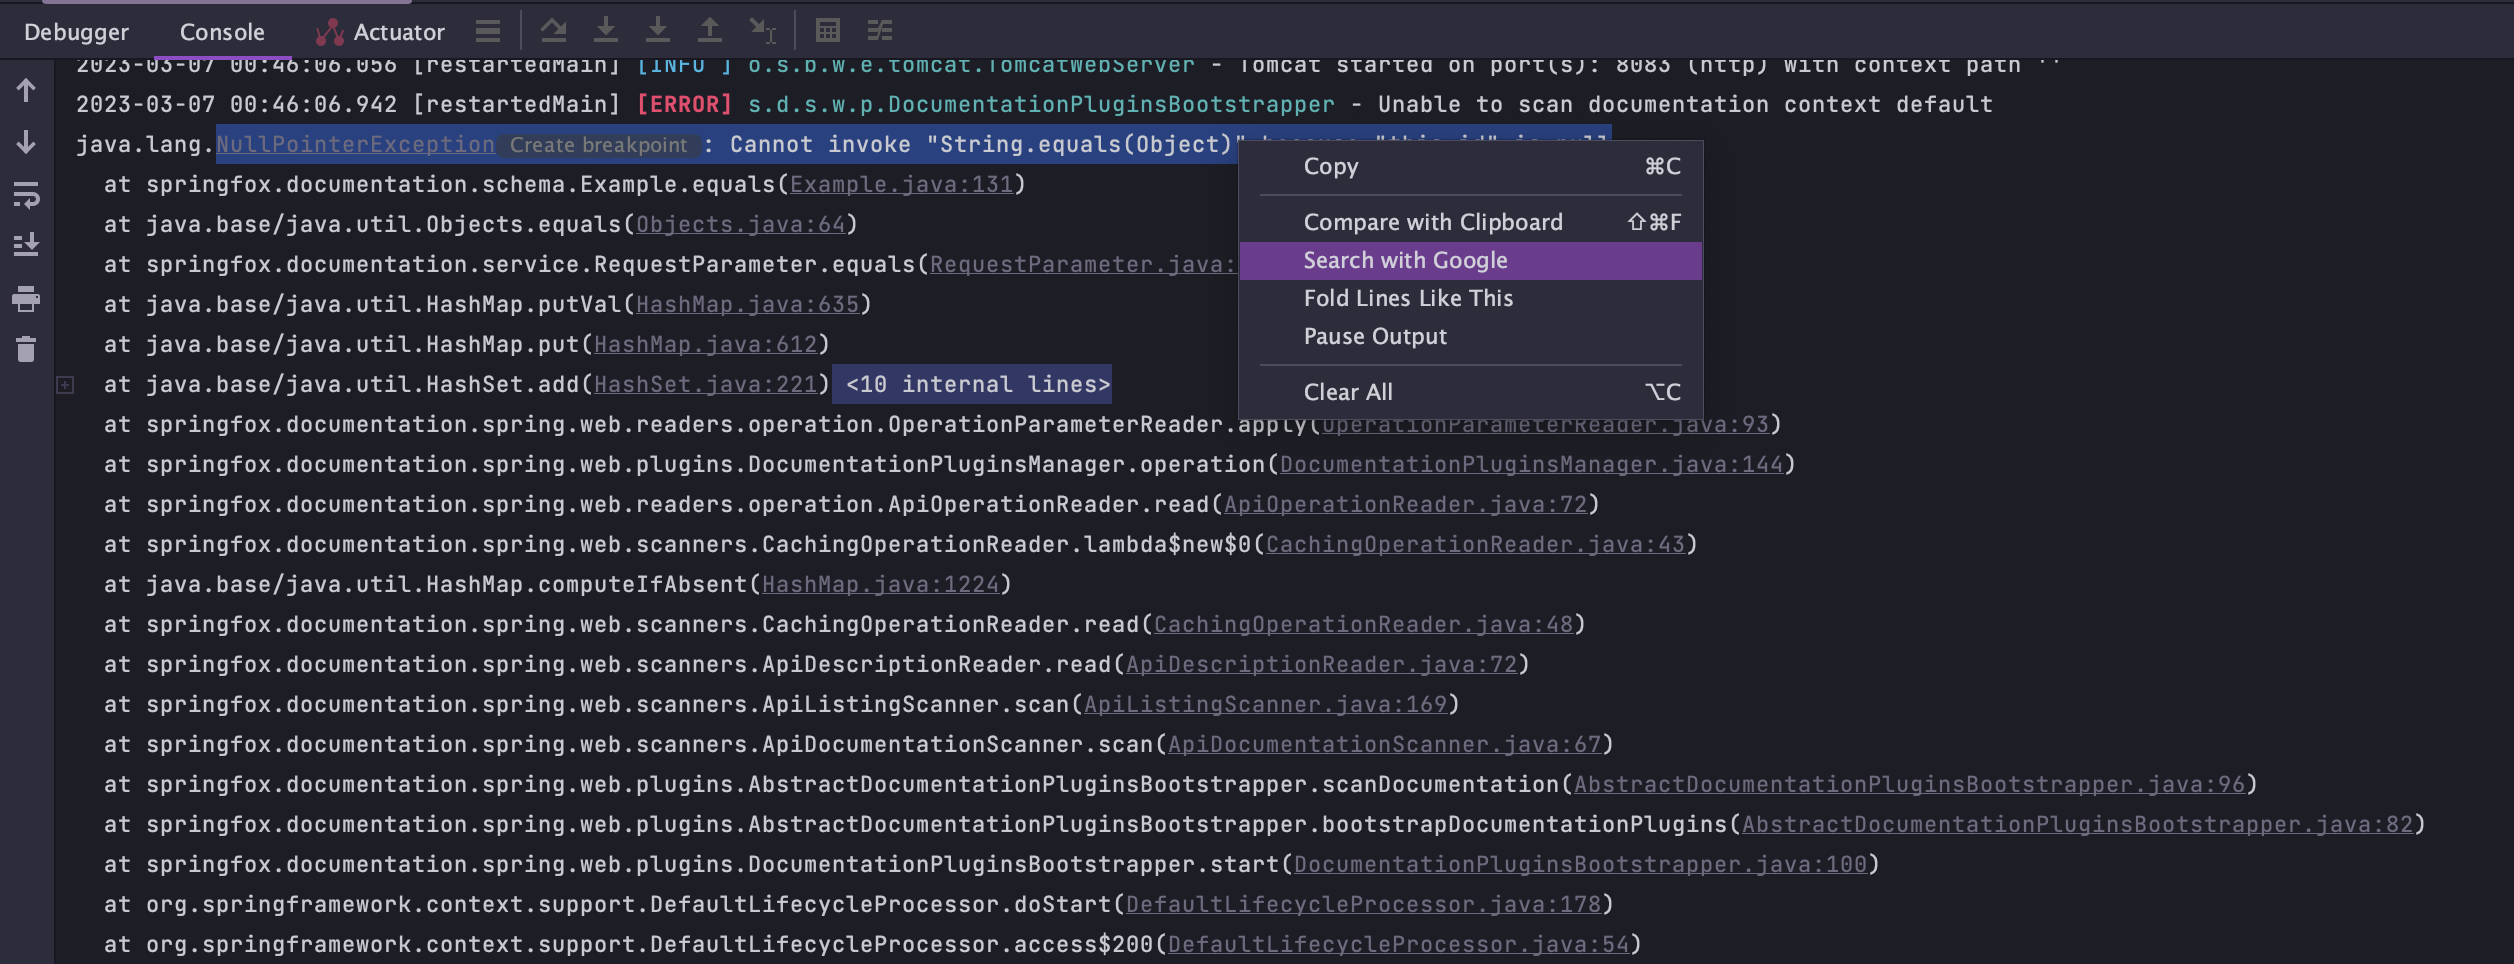Image resolution: width=2514 pixels, height=964 pixels.
Task: Open the OperationParameterReader.java:93 link
Action: (x=1545, y=427)
